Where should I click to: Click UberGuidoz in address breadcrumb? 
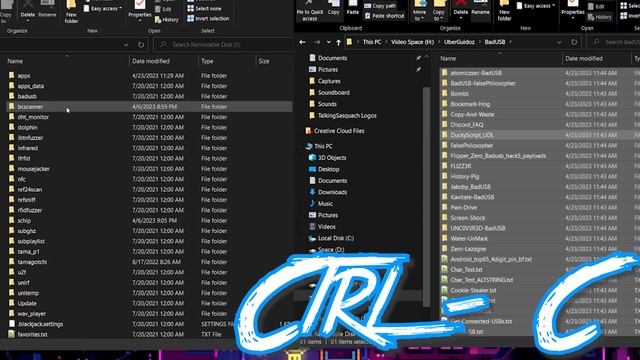(x=459, y=42)
